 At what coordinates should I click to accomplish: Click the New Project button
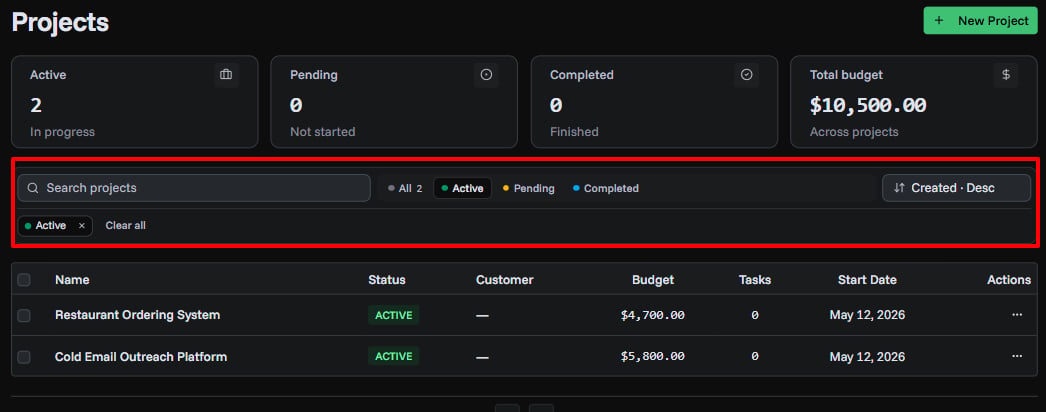(980, 21)
